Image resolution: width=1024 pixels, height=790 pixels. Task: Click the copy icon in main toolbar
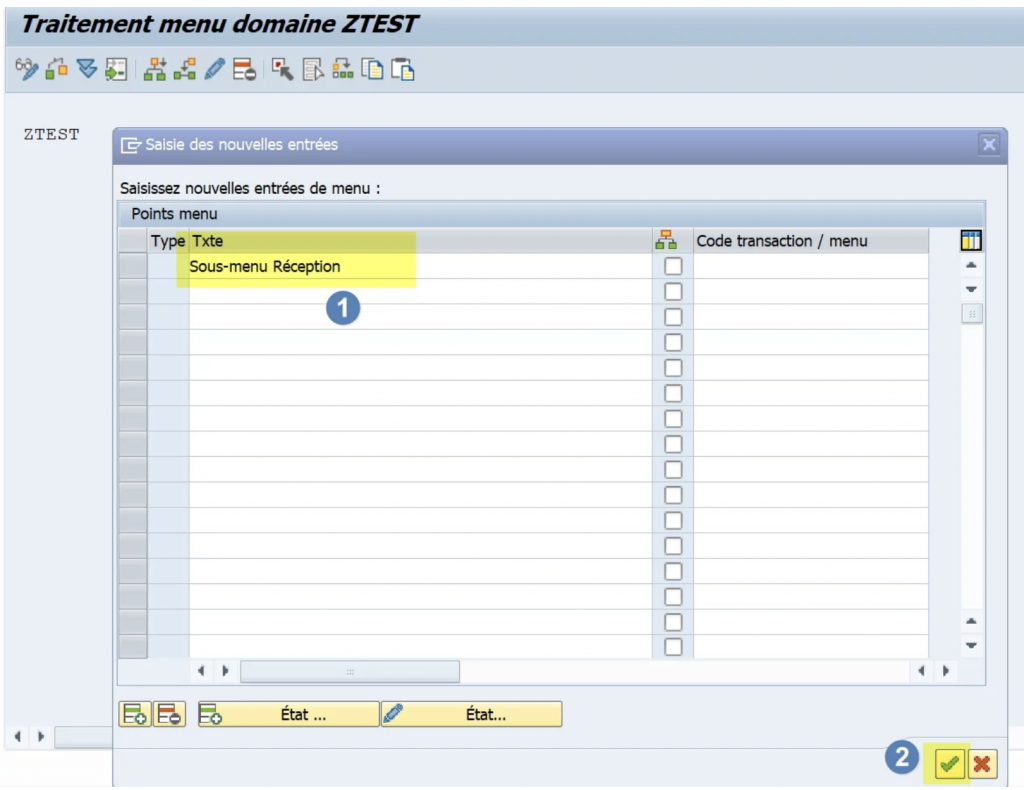pyautogui.click(x=372, y=70)
